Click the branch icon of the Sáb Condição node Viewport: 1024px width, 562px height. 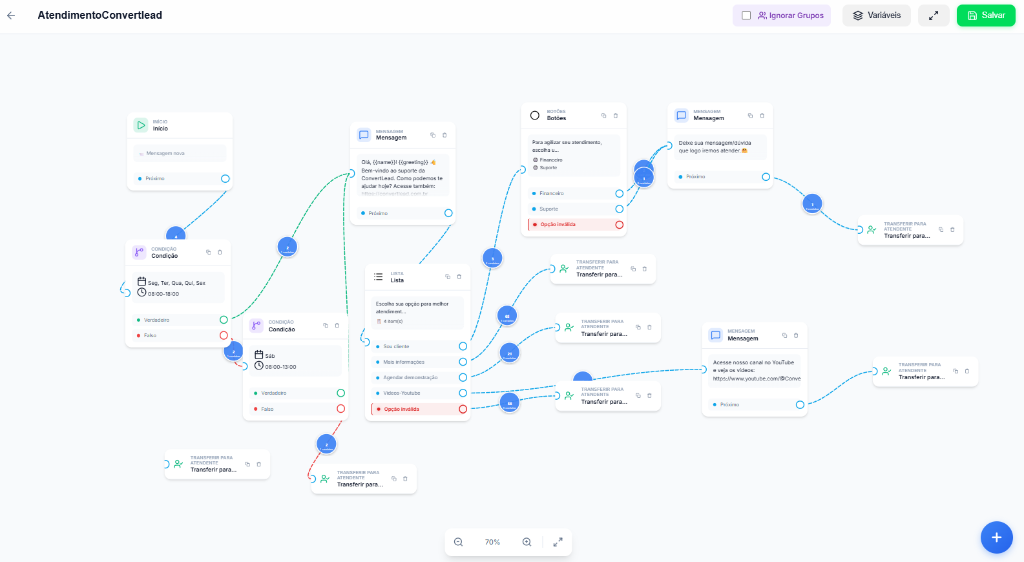256,325
